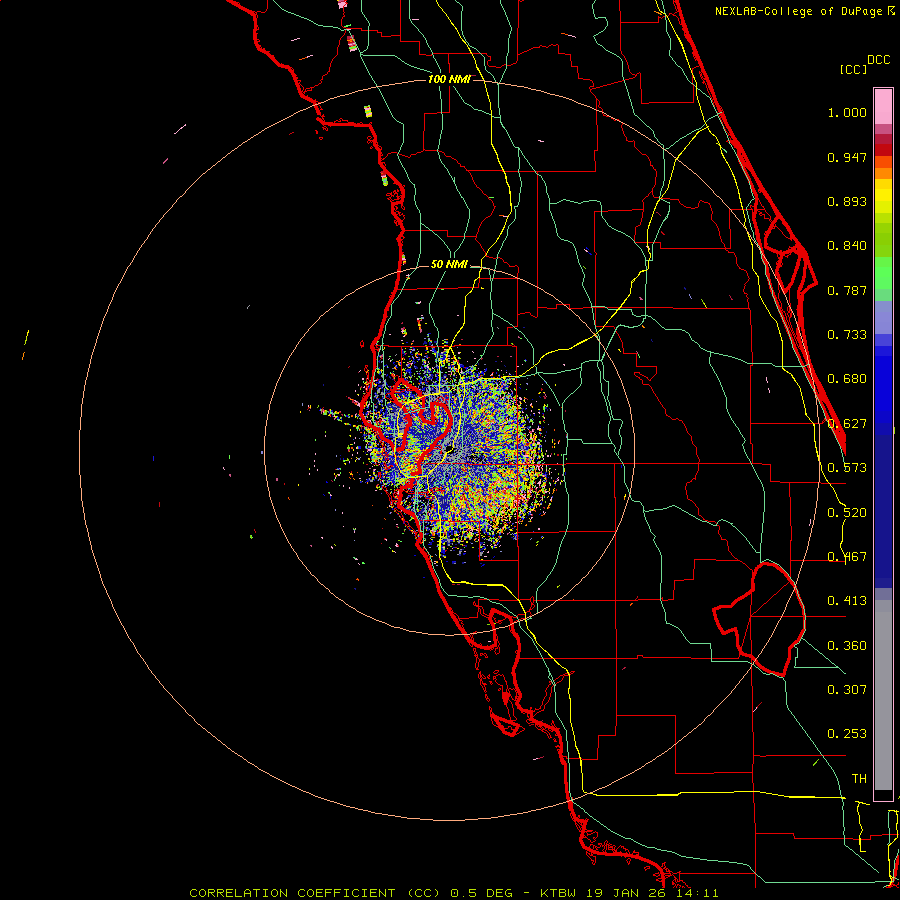Viewport: 900px width, 900px height.
Task: Click the TH threshold label
Action: 859,779
